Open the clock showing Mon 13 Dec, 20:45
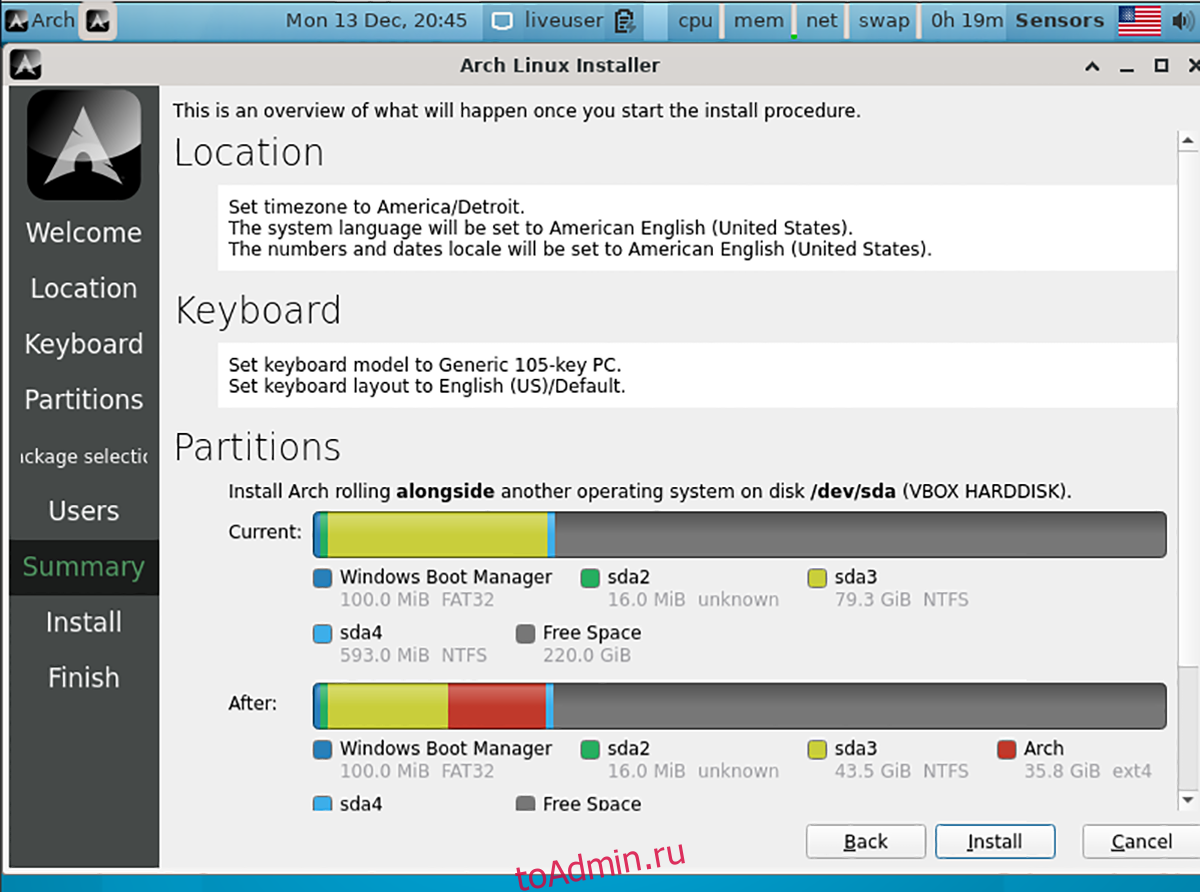Image resolution: width=1200 pixels, height=892 pixels. click(x=376, y=20)
